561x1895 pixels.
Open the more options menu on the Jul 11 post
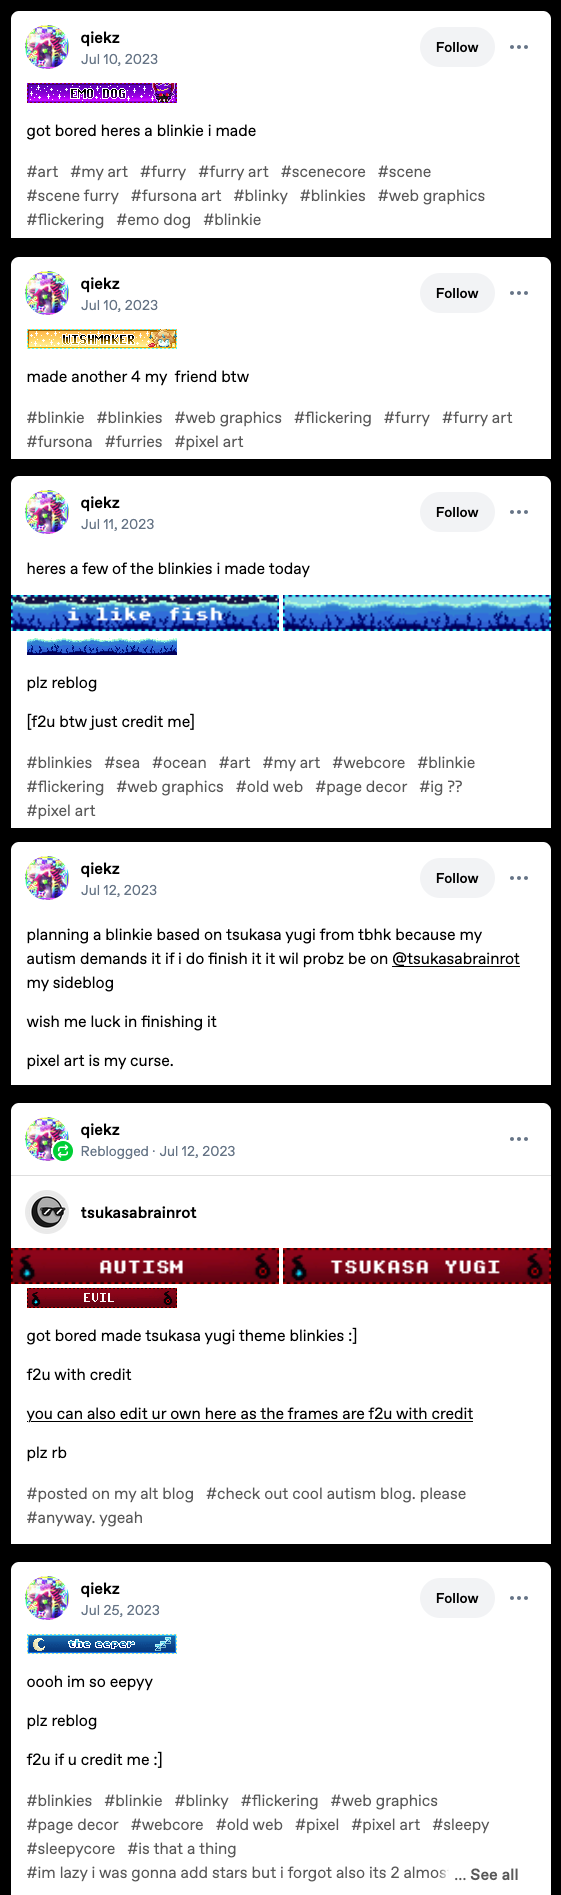point(518,512)
